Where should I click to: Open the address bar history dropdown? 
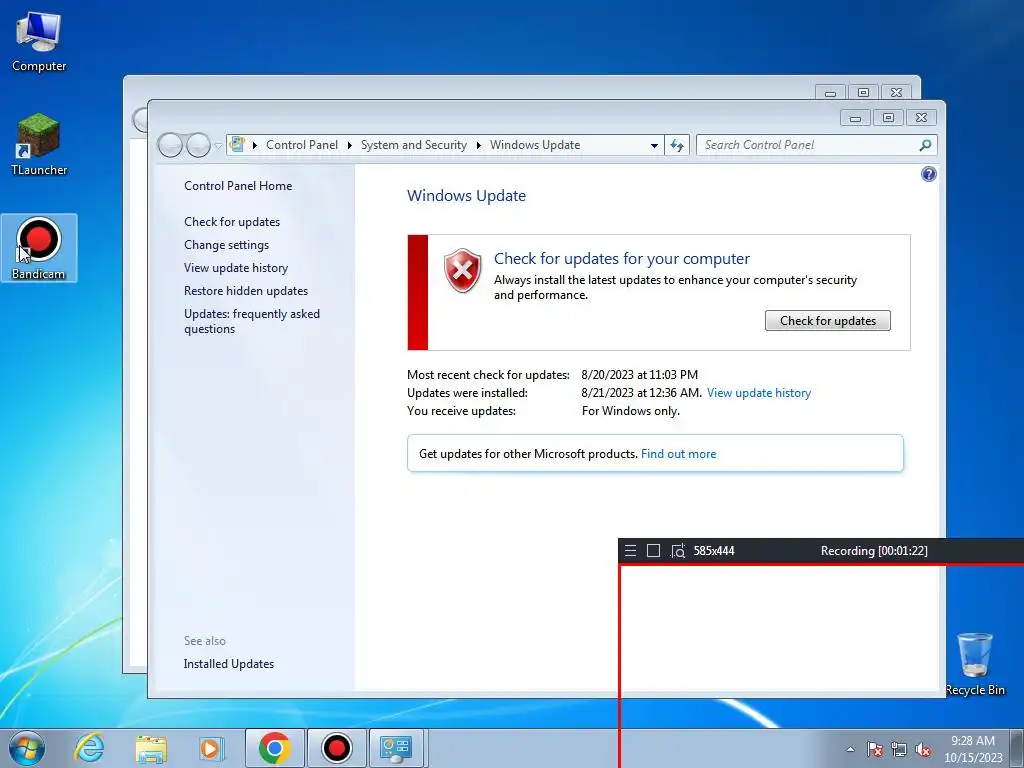(x=654, y=146)
